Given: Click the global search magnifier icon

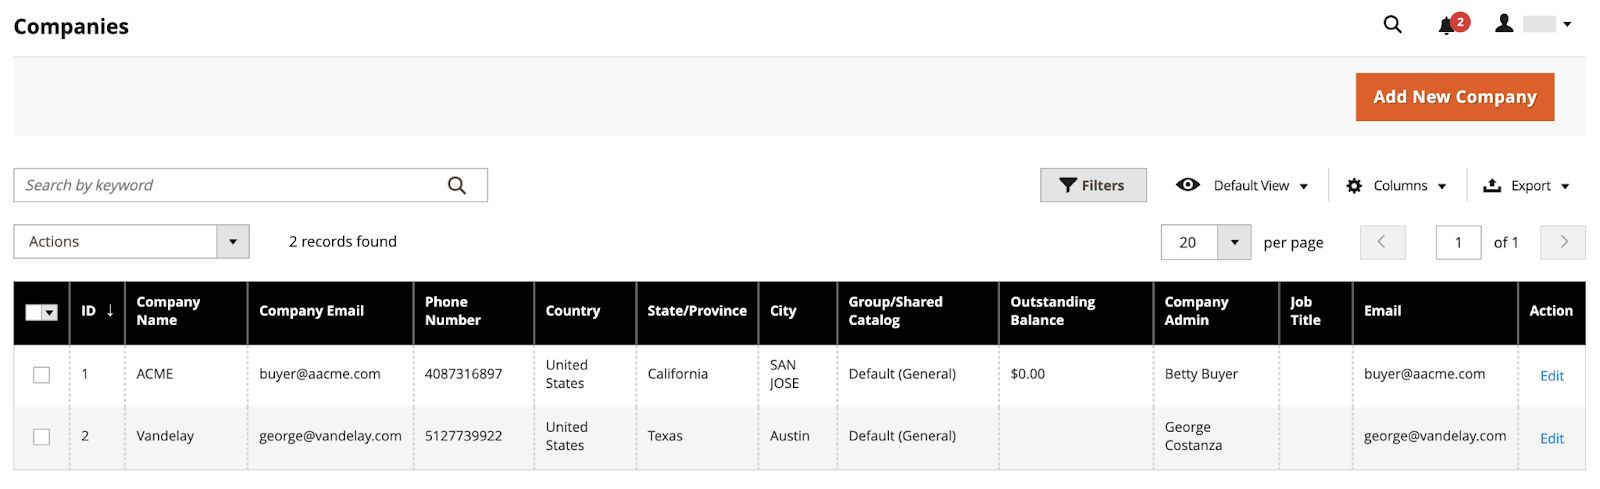Looking at the screenshot, I should point(1392,25).
